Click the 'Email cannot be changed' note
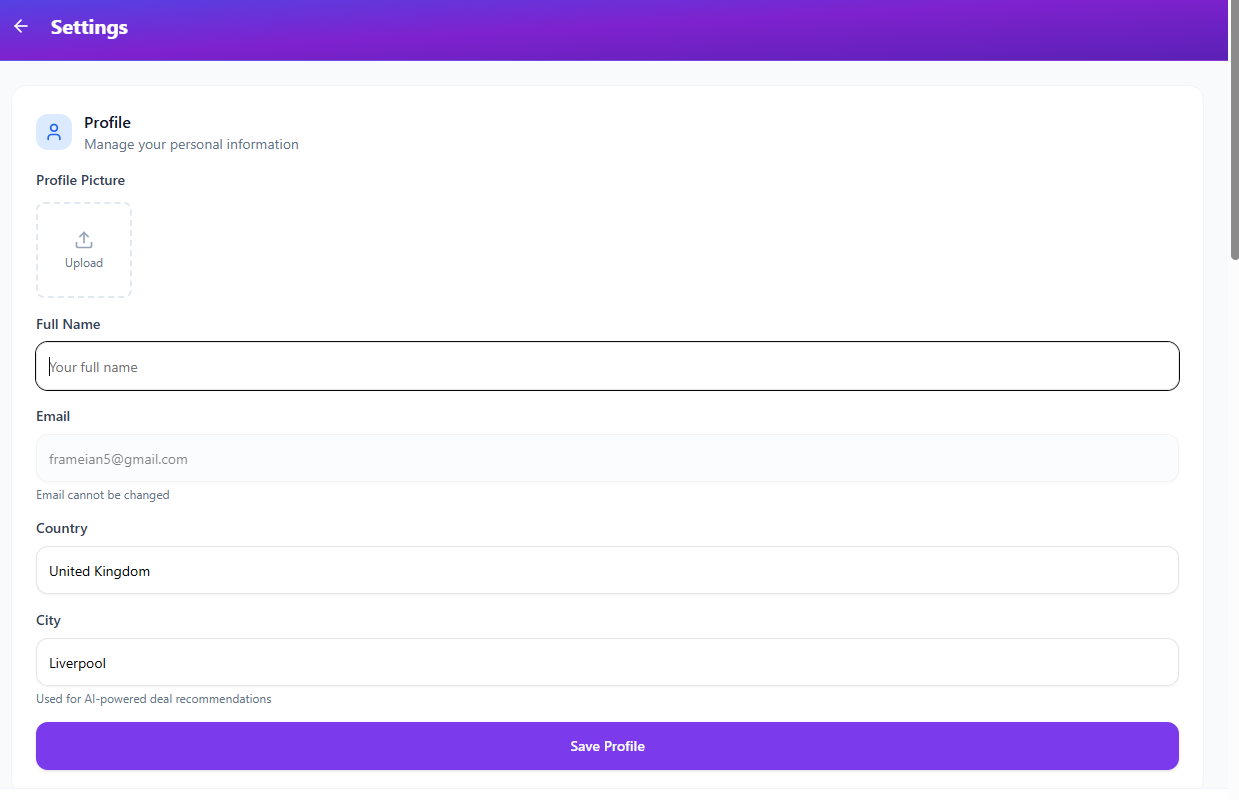Screen dimensions: 1239x800 (103, 495)
